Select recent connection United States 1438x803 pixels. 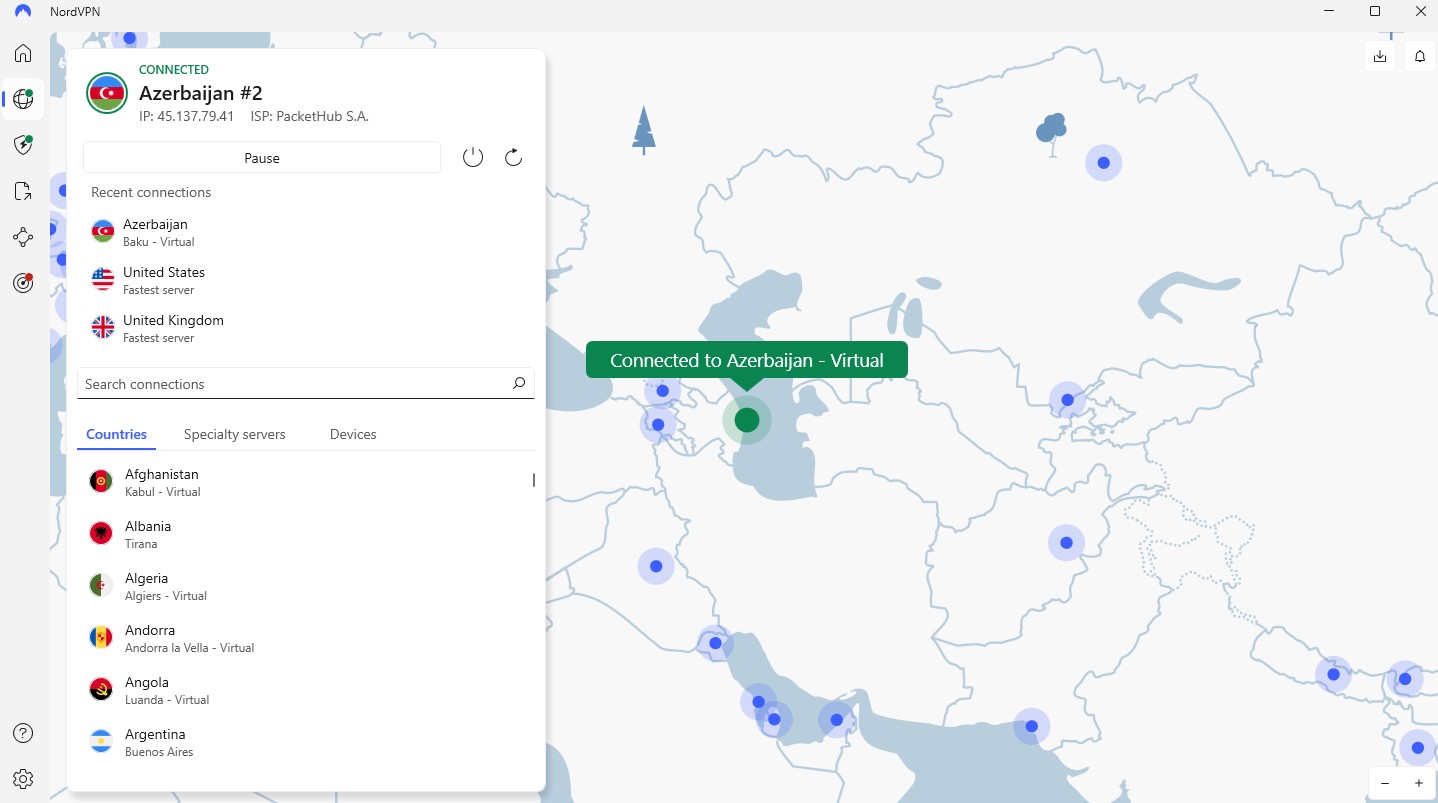(306, 280)
